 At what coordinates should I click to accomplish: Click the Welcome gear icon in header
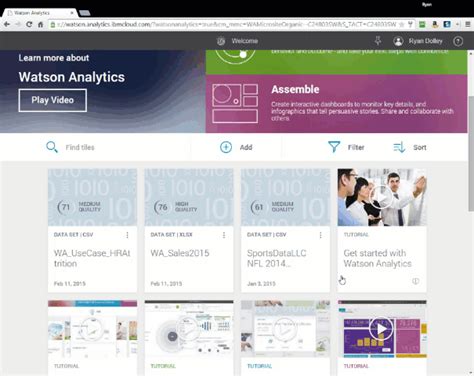(221, 41)
